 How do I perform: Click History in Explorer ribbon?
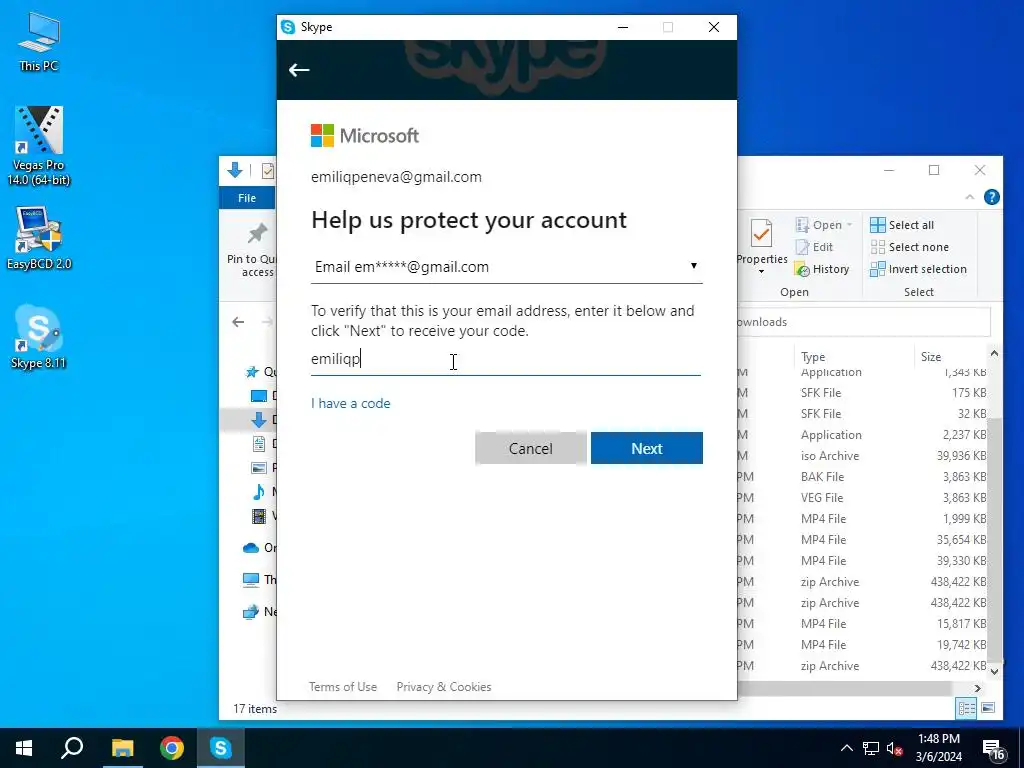point(822,269)
